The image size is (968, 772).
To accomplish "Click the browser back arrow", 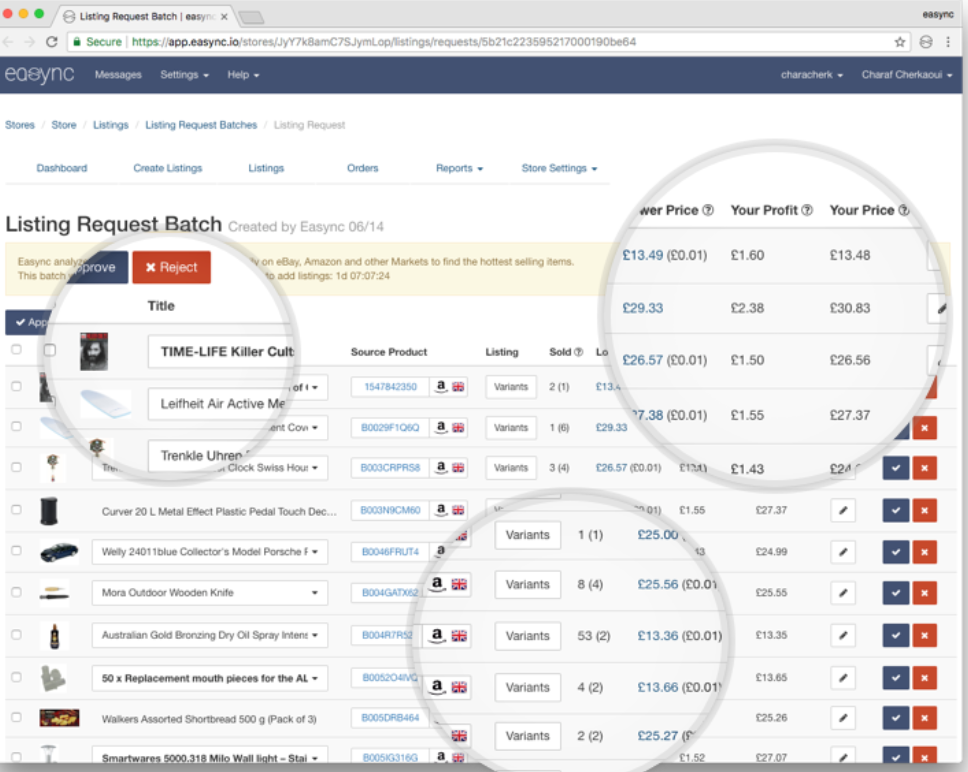I will [x=8, y=42].
